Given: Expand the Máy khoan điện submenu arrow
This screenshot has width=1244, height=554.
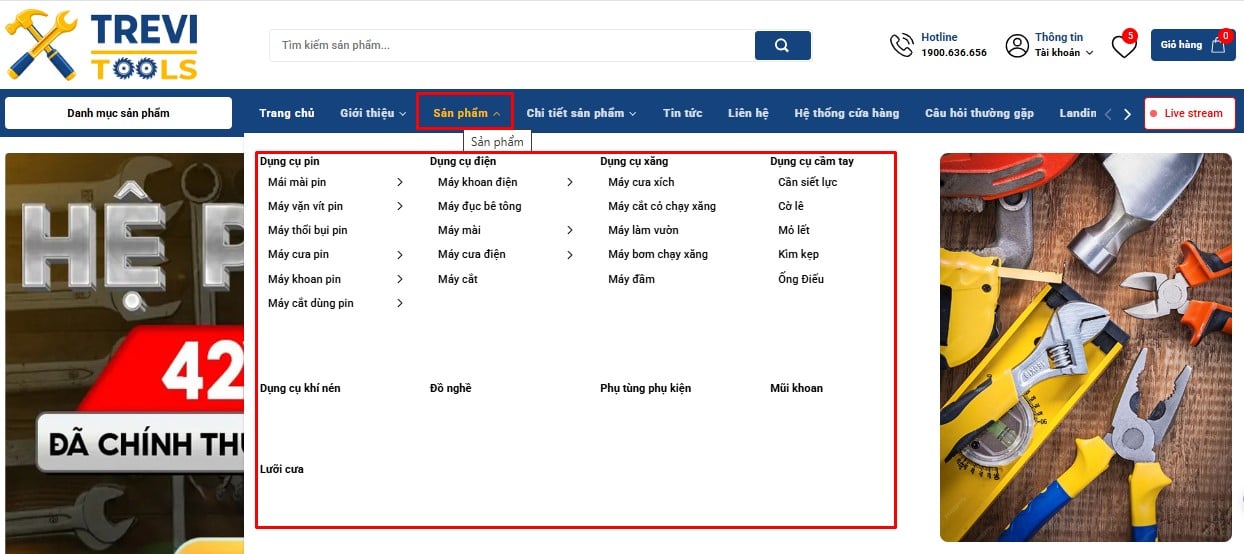Looking at the screenshot, I should coord(570,182).
